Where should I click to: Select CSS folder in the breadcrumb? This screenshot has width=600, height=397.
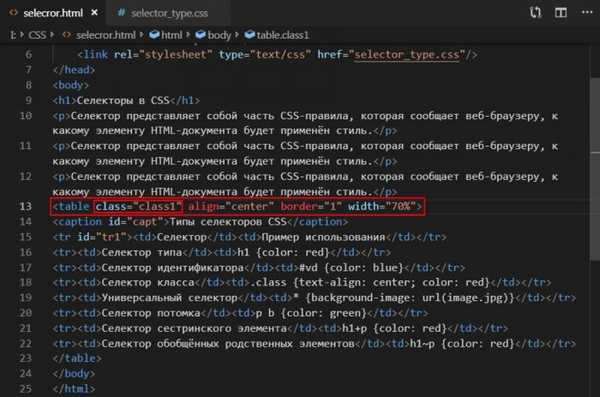tap(37, 35)
